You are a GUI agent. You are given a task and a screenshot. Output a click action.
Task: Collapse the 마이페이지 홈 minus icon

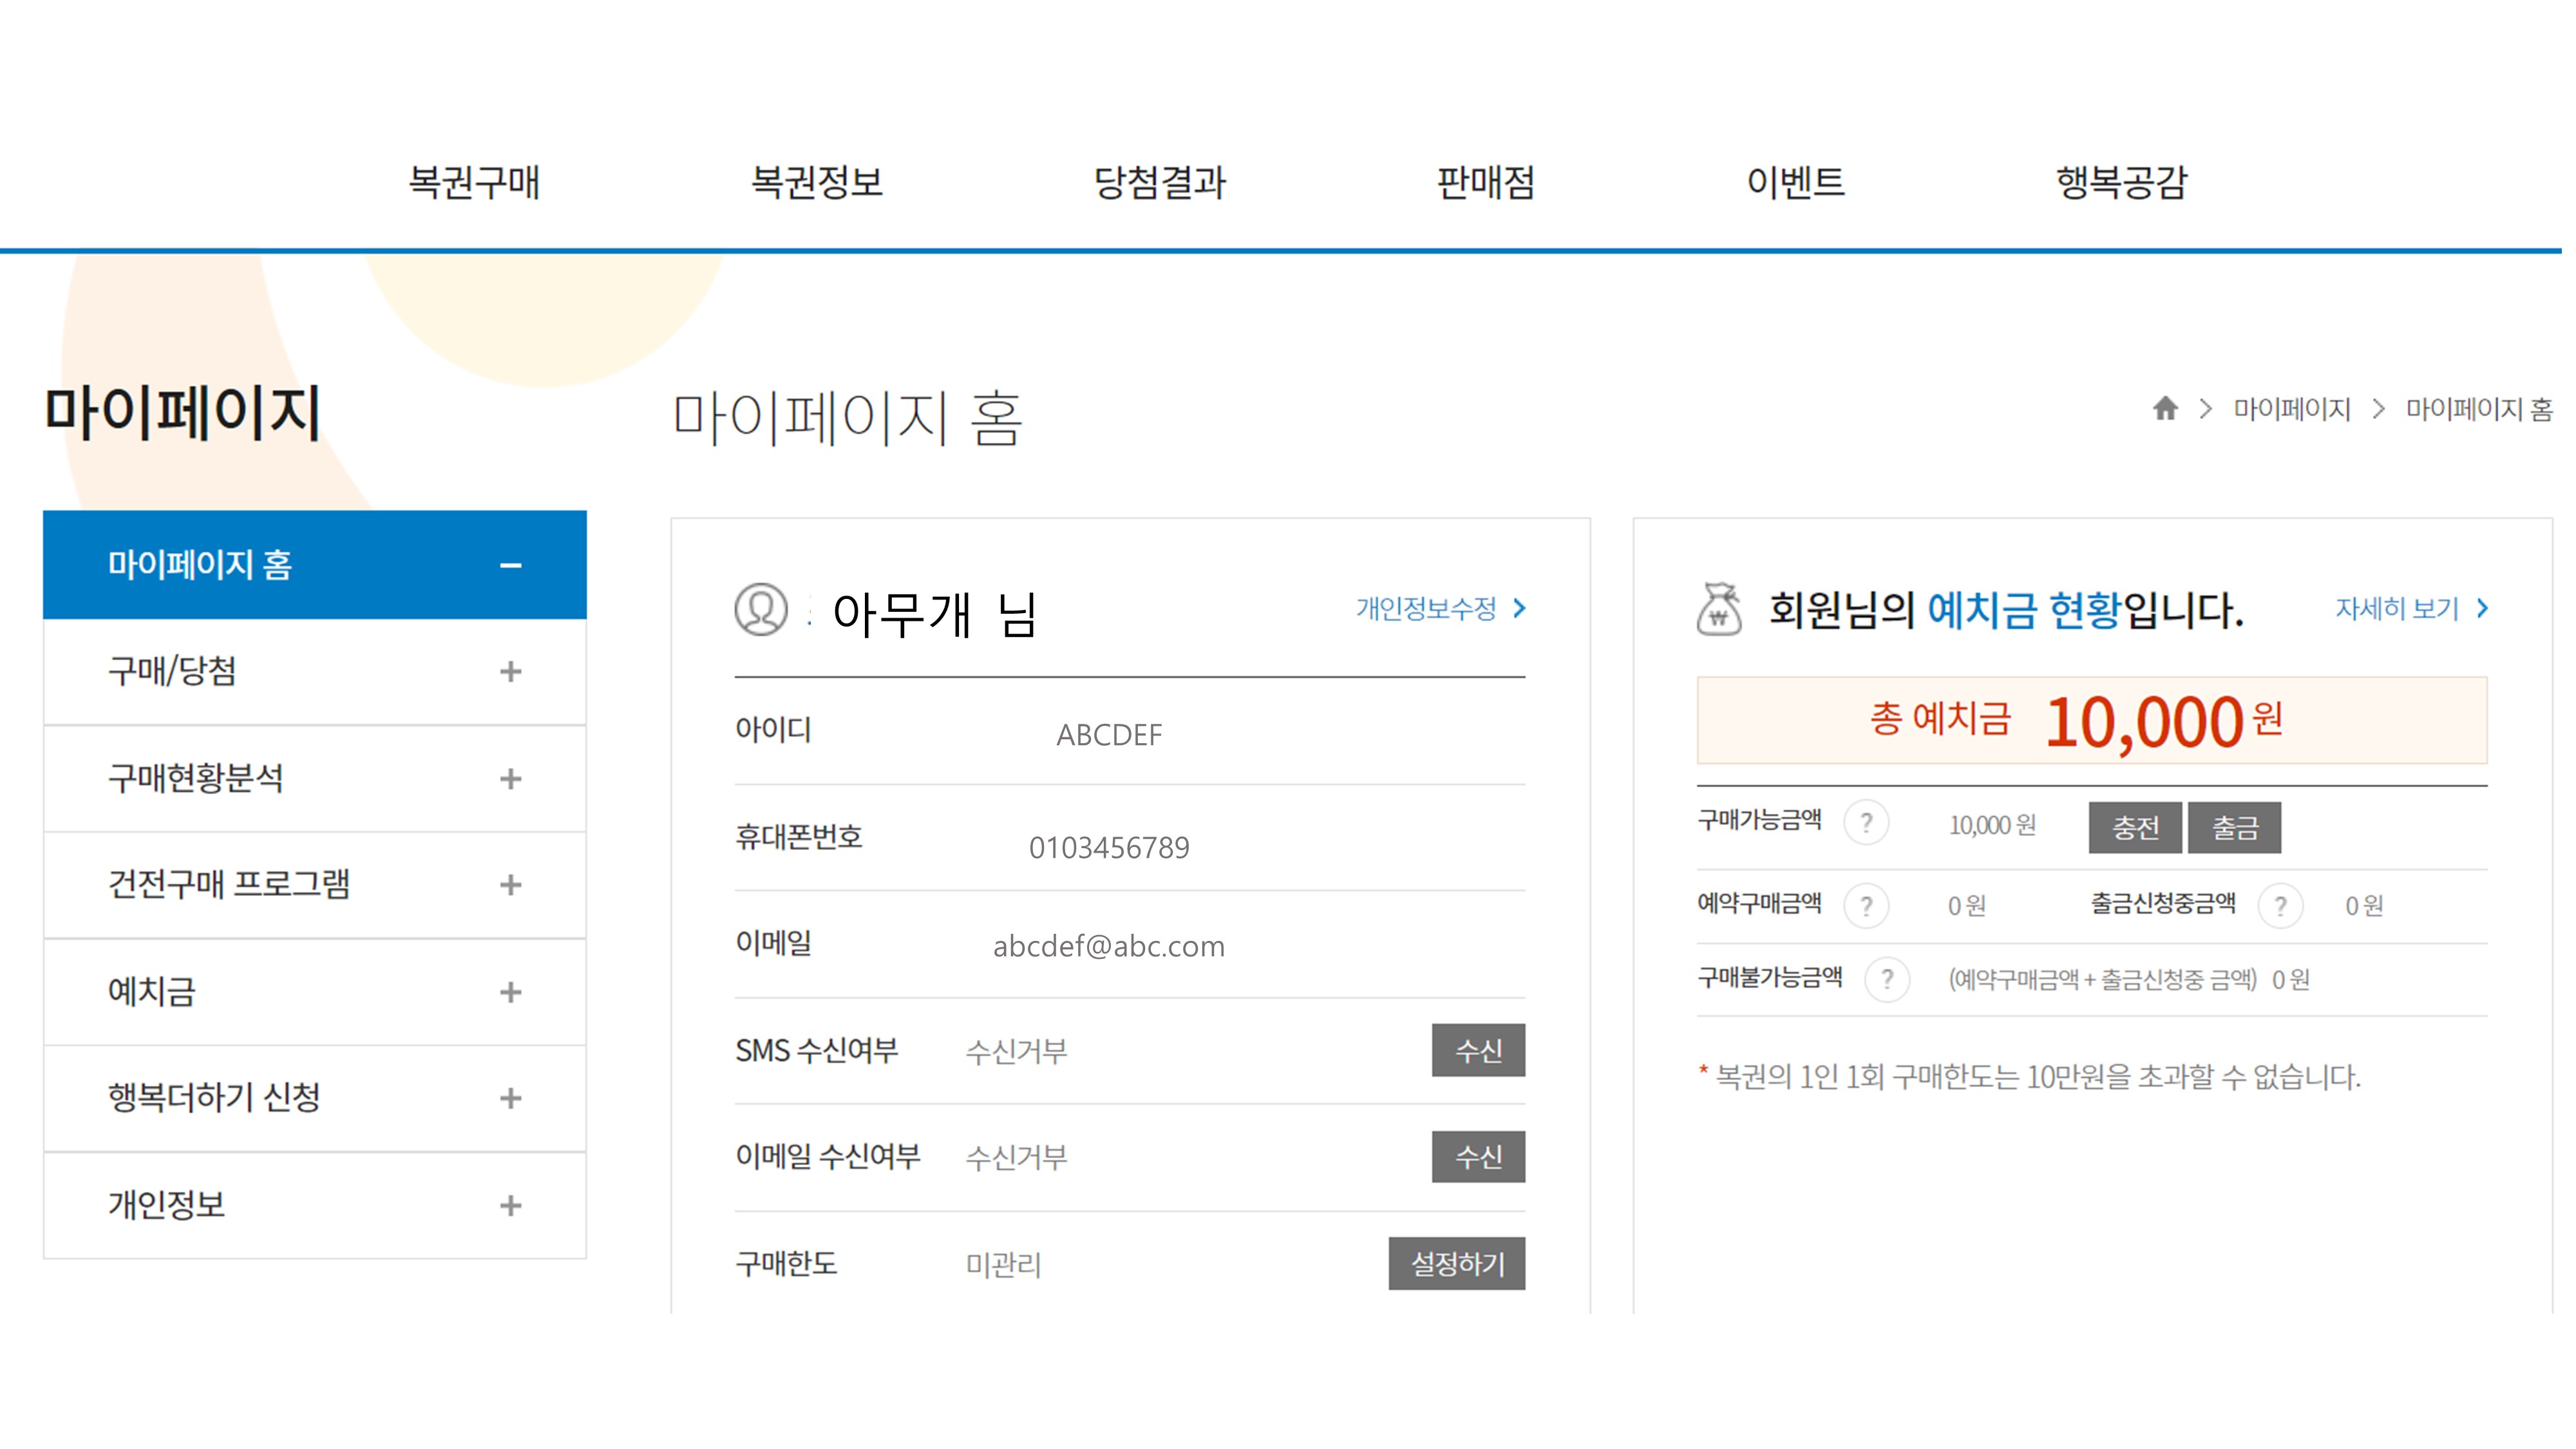[x=510, y=566]
